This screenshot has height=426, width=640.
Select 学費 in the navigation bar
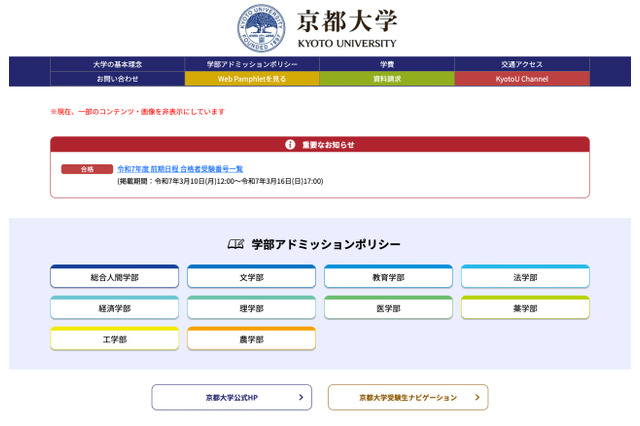tap(387, 64)
